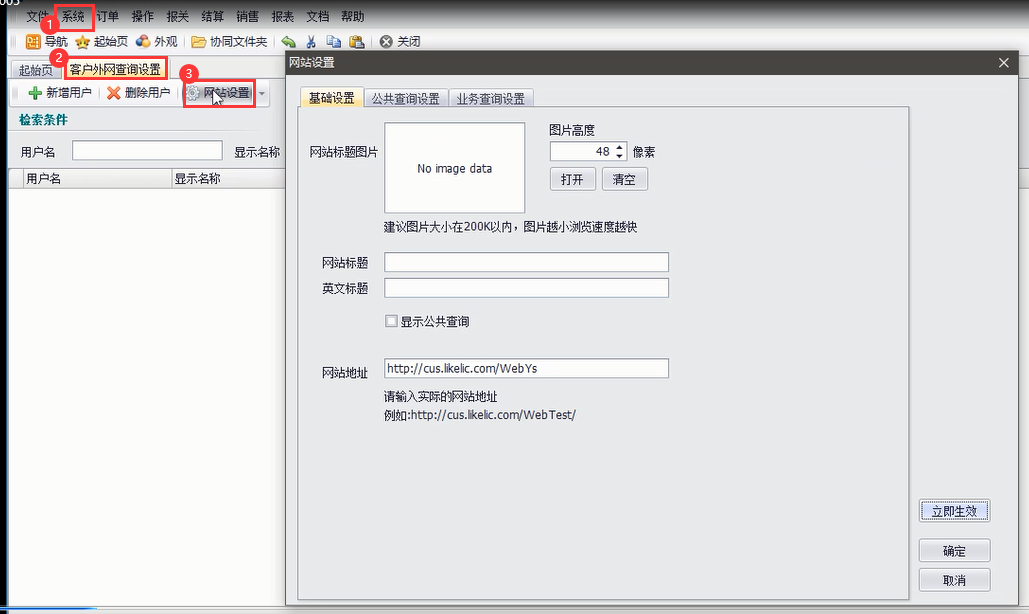The height and width of the screenshot is (614, 1029).
Task: Open the 起始页 star icon in toolbar
Action: [83, 42]
